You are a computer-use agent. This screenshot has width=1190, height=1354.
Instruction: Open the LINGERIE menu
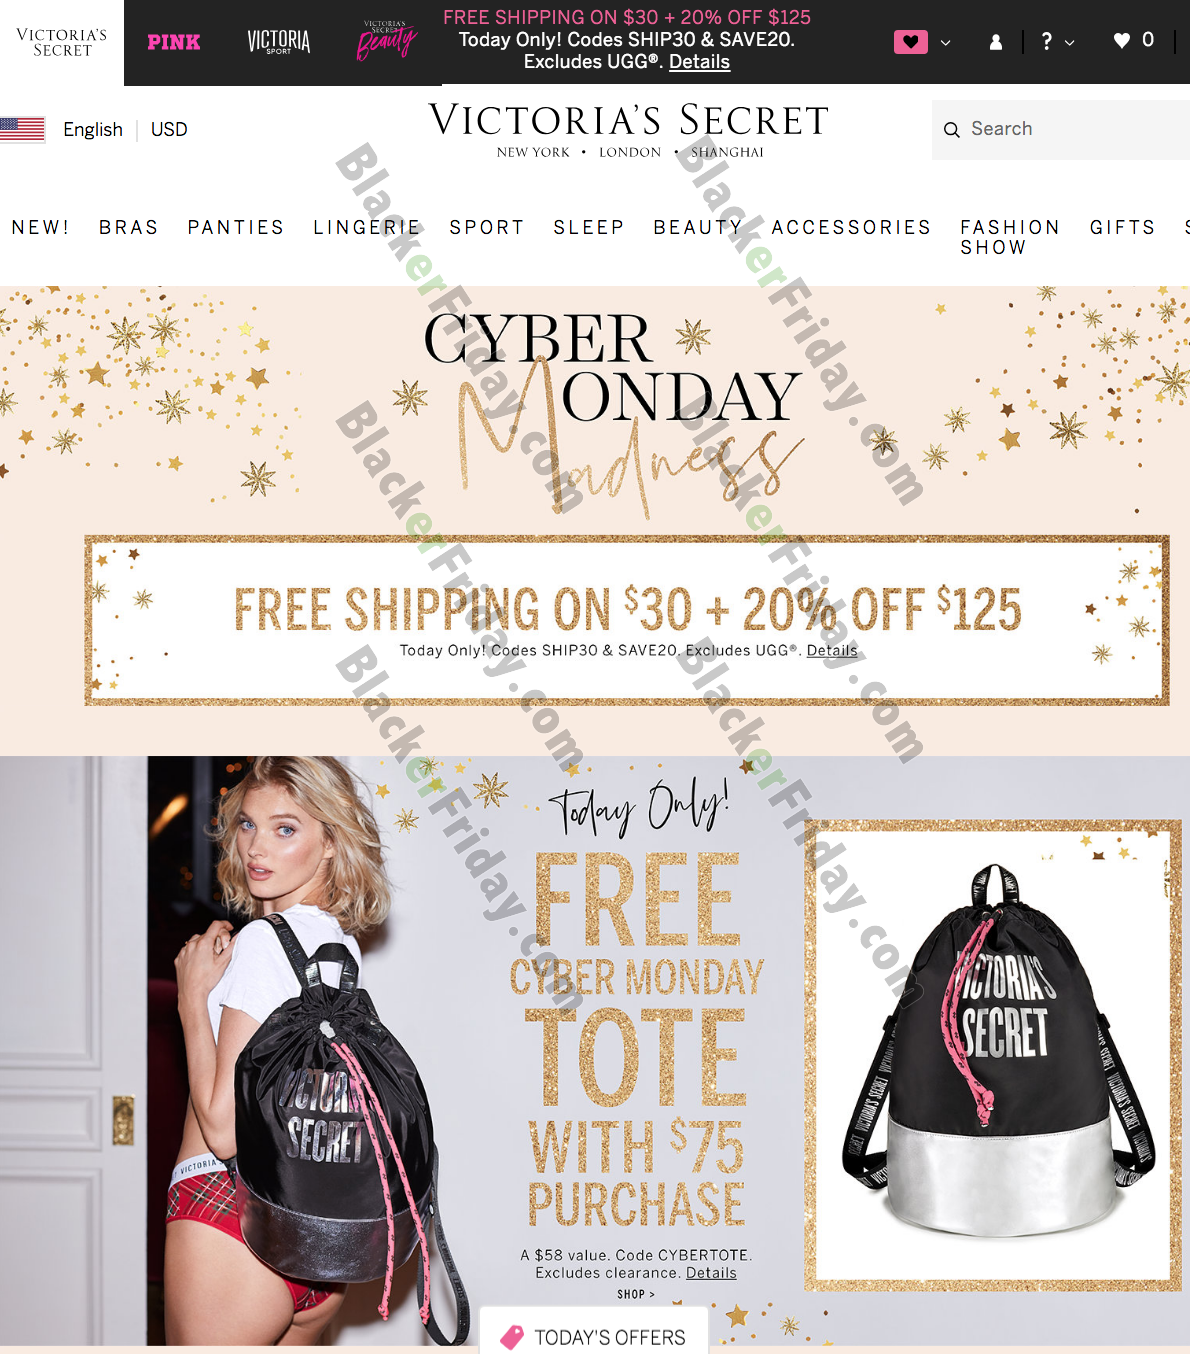(367, 227)
